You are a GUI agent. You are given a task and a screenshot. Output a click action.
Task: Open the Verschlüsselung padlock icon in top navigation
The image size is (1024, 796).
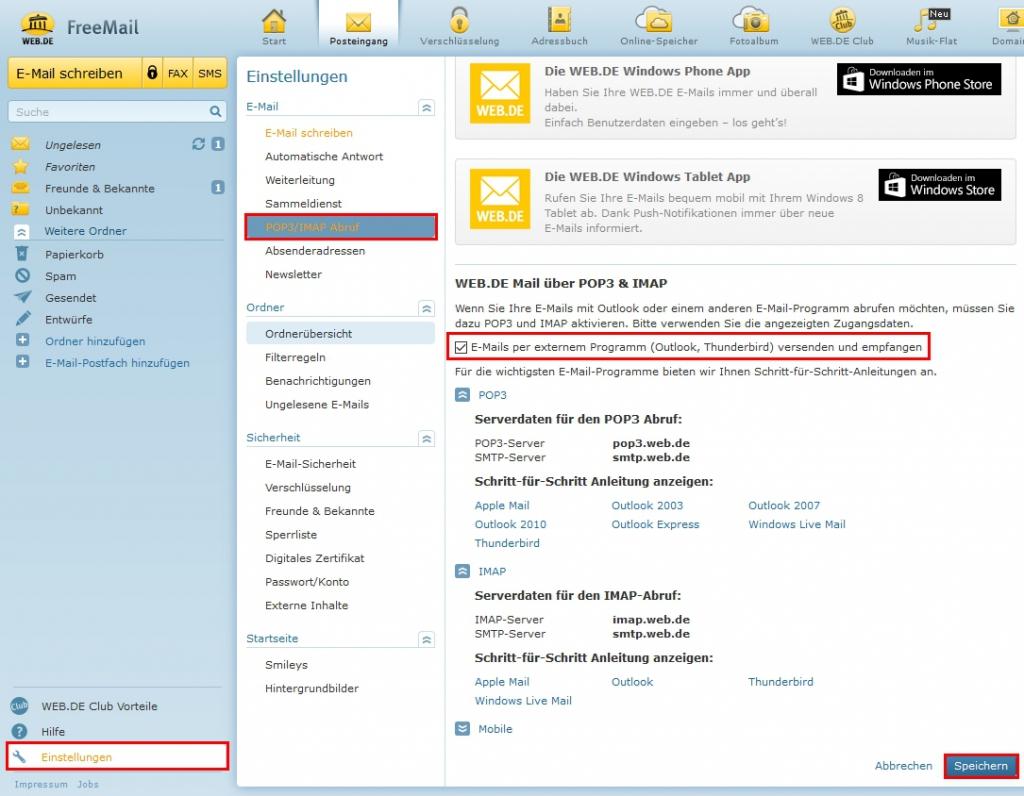tap(459, 21)
